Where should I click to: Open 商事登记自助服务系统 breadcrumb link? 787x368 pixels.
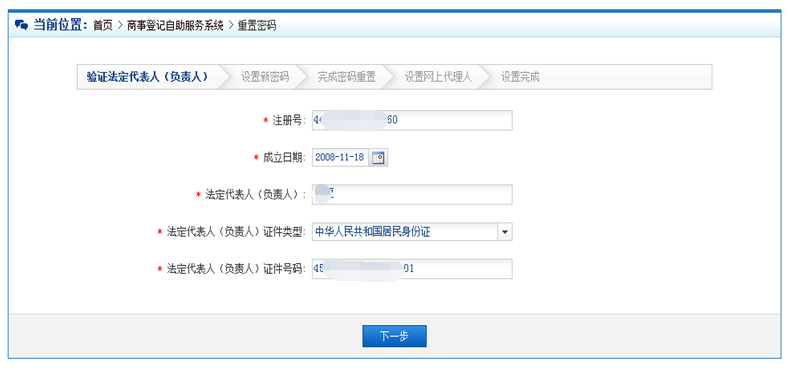pos(175,26)
